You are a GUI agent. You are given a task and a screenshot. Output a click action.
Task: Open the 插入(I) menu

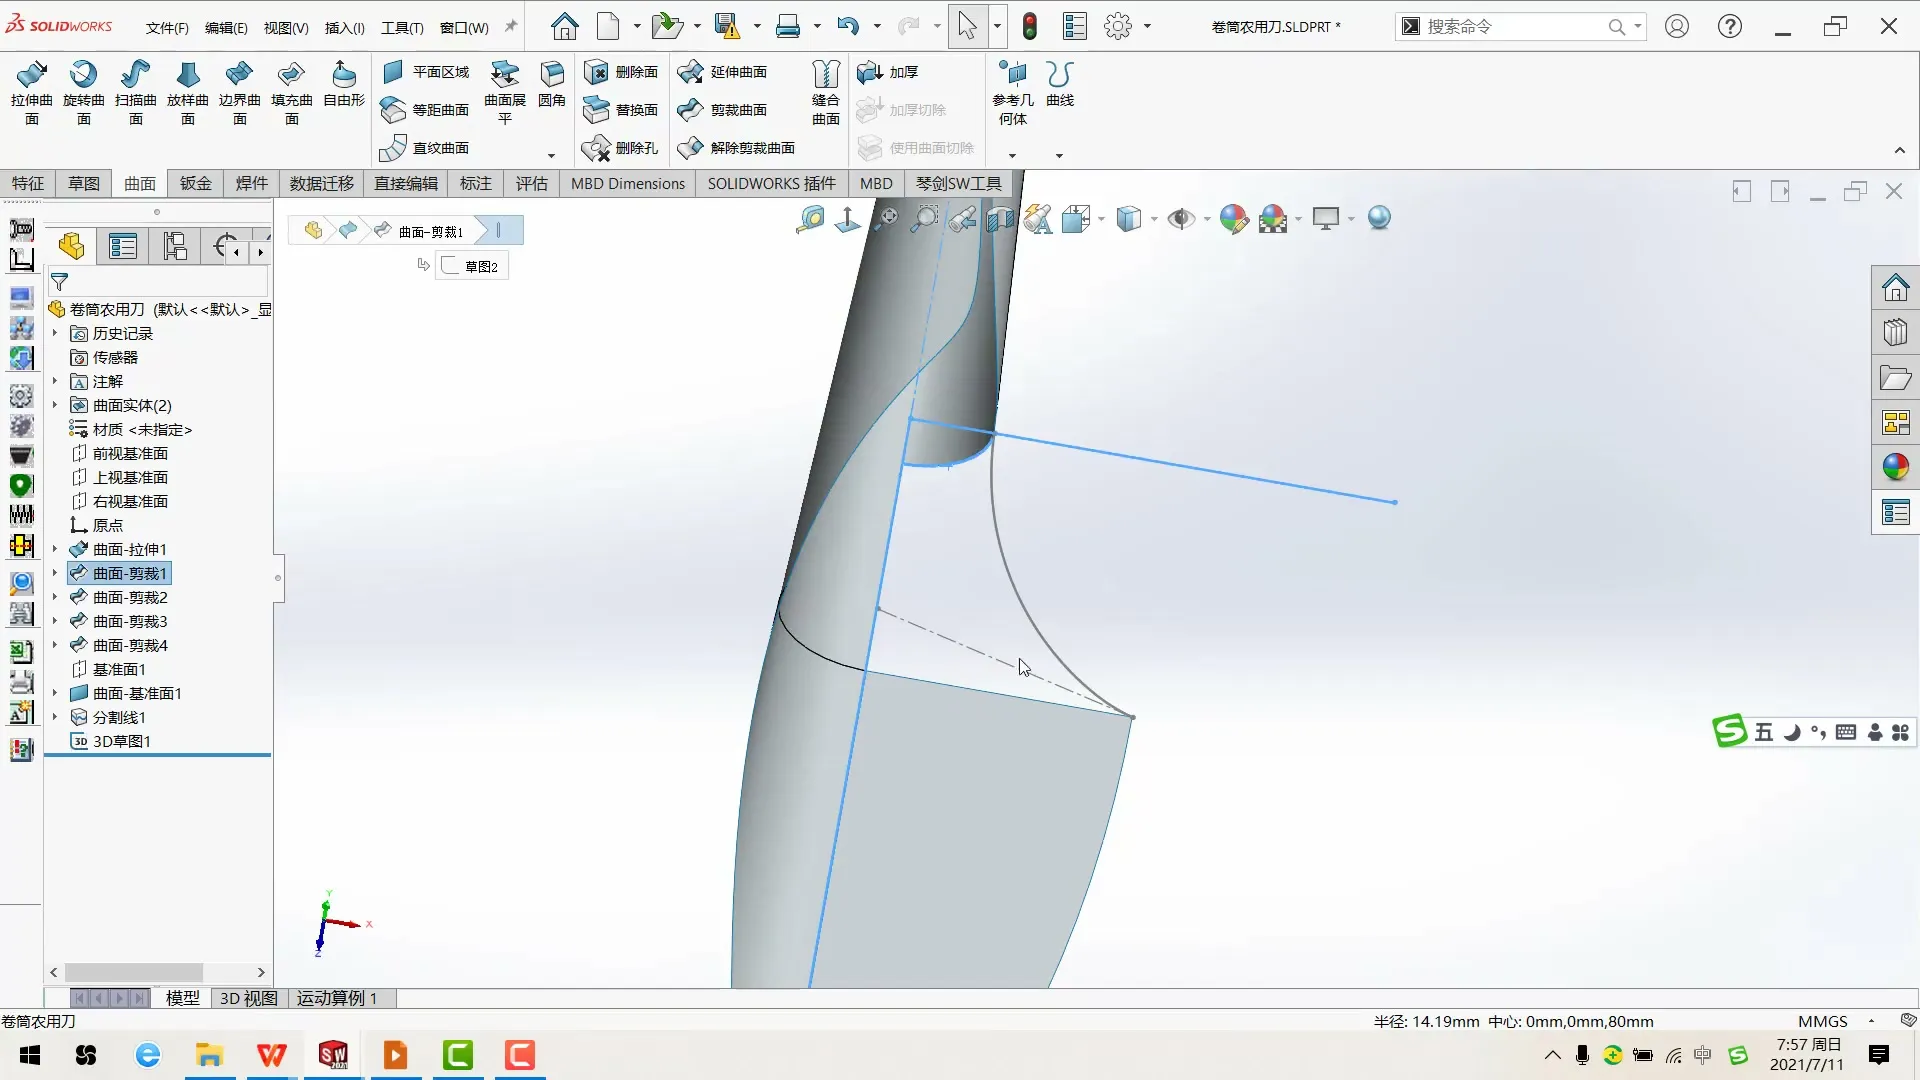point(344,27)
